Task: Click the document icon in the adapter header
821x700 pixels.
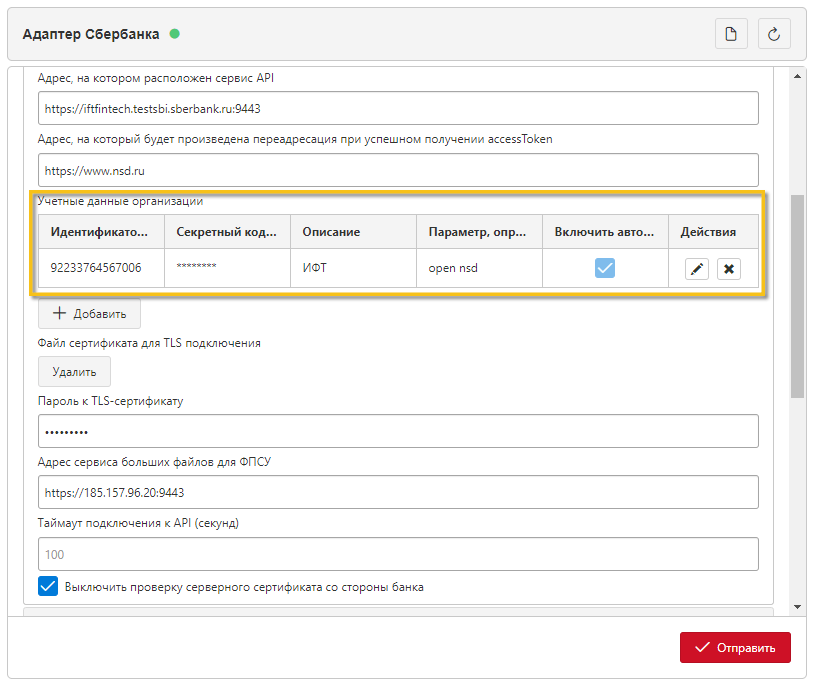Action: point(731,34)
